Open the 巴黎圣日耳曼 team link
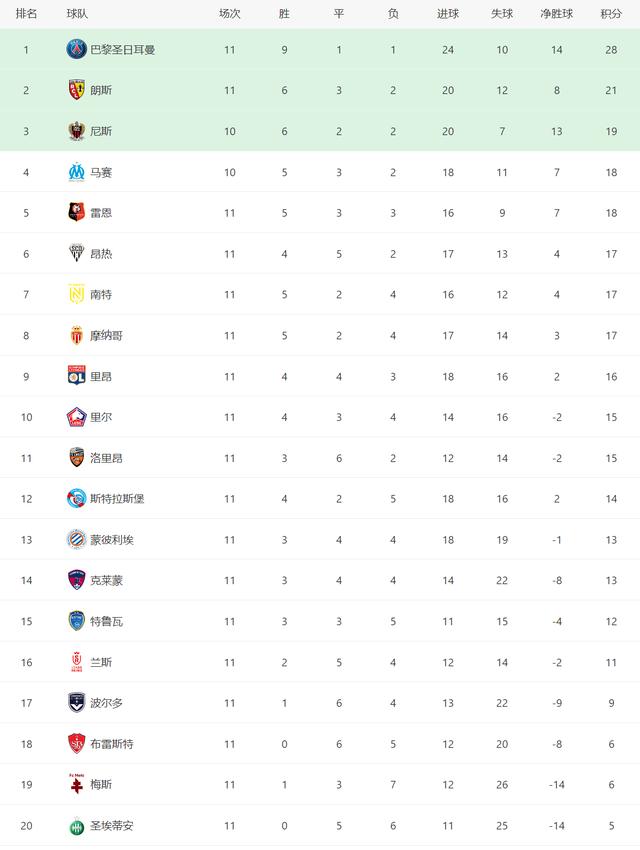The width and height of the screenshot is (640, 850). click(122, 49)
